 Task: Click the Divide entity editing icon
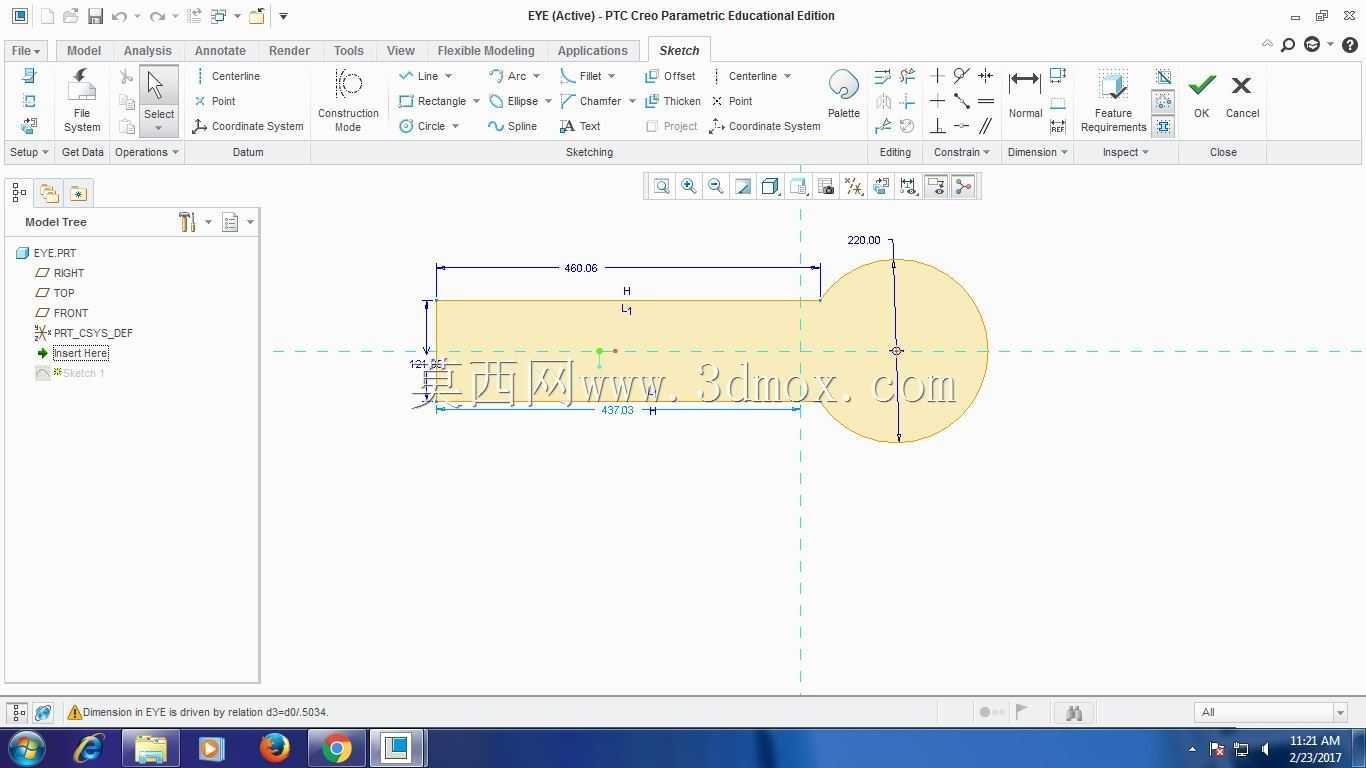883,126
